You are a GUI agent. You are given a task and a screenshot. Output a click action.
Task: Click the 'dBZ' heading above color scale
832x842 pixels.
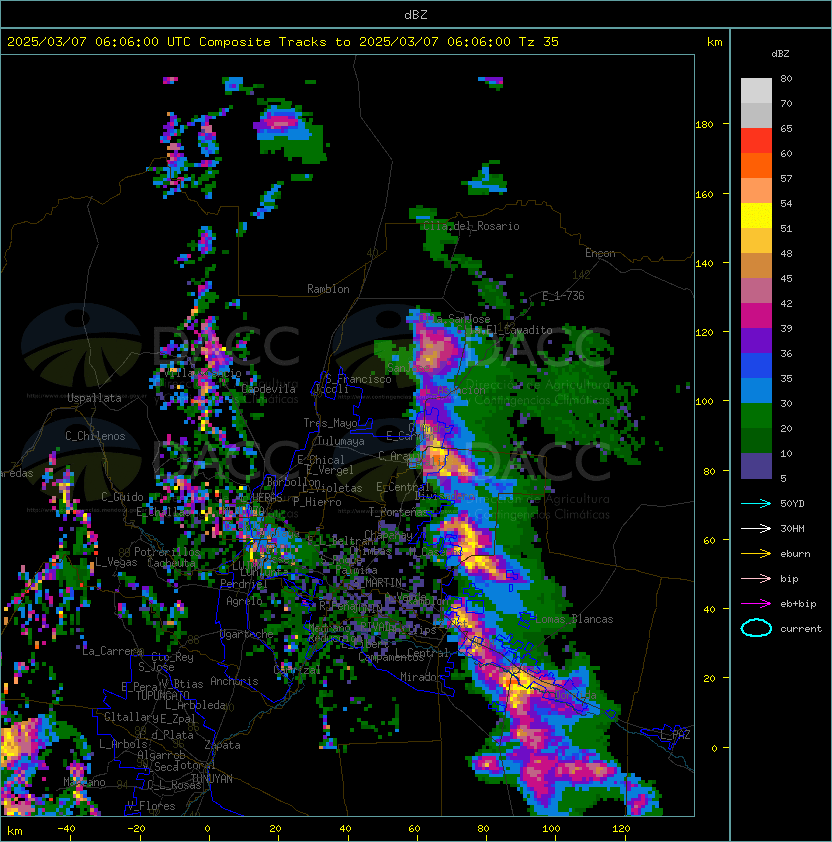click(x=780, y=54)
